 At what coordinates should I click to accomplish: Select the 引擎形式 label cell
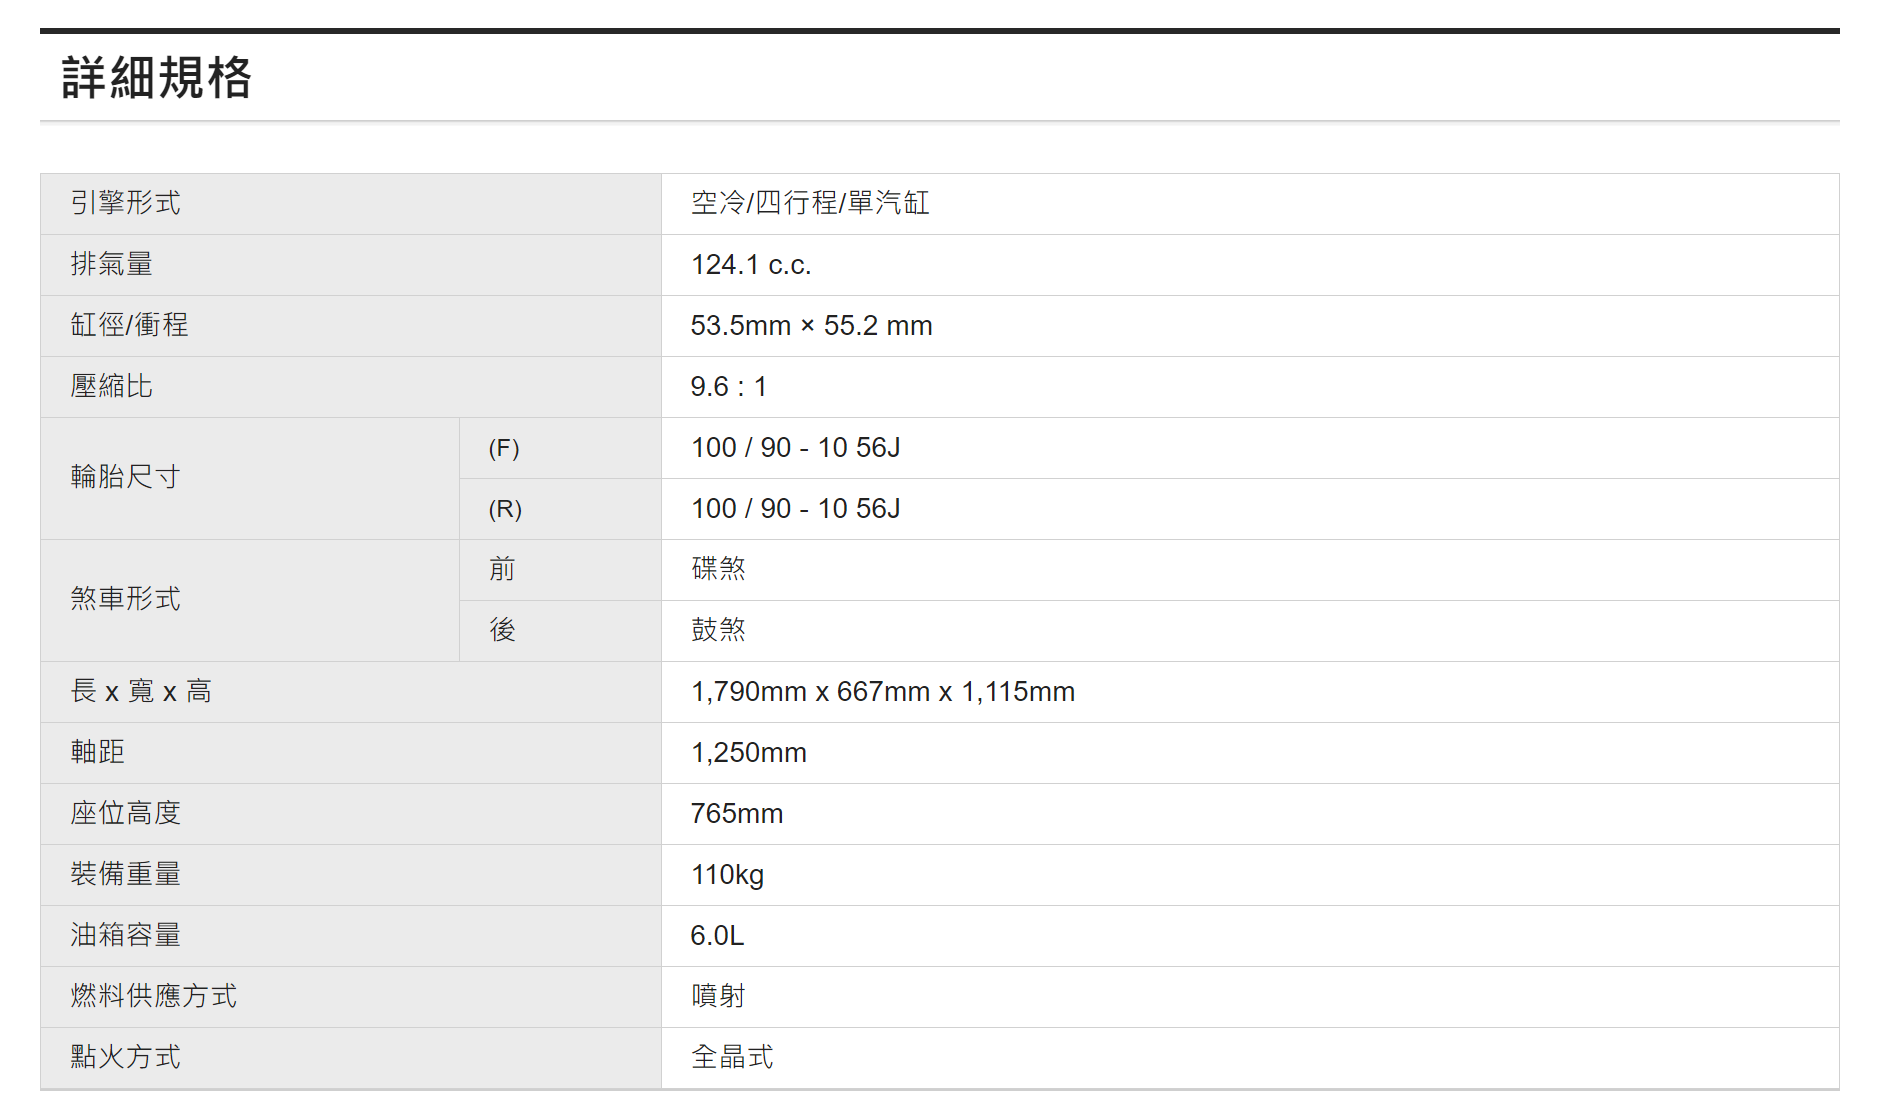coord(126,204)
